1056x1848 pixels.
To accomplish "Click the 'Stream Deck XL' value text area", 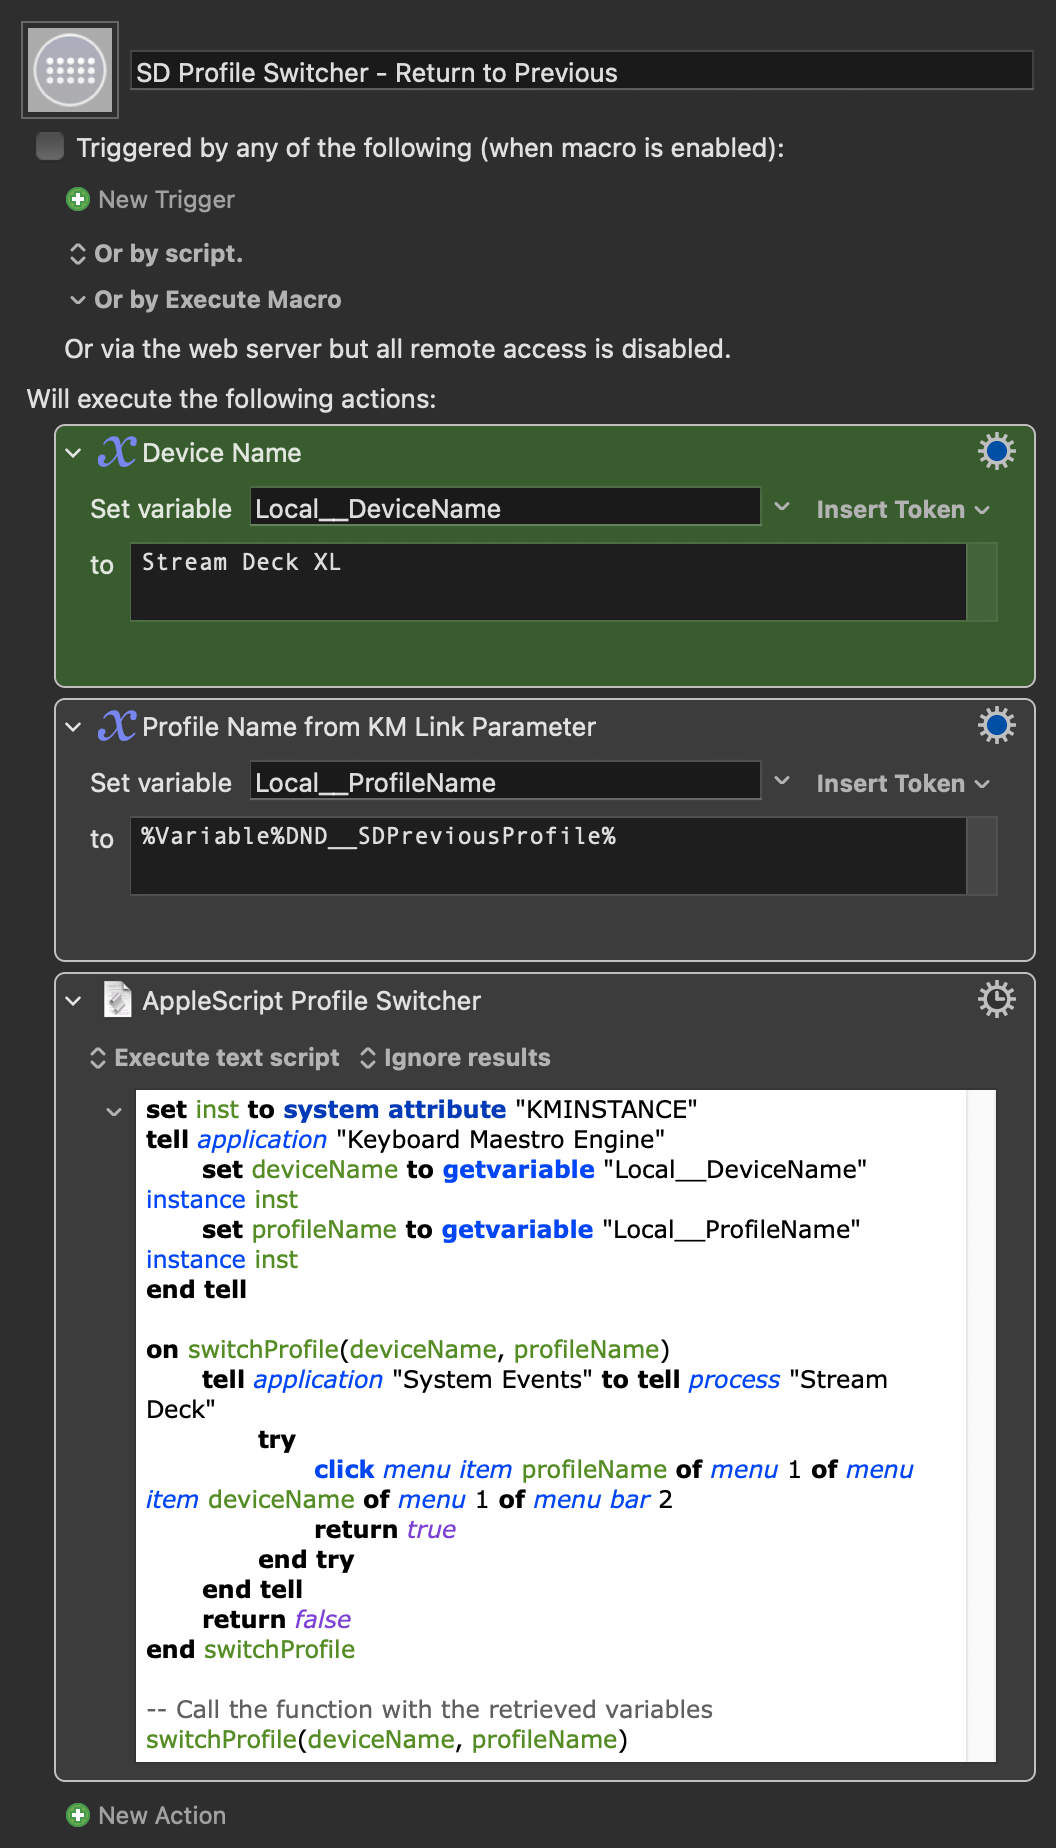I will pos(548,582).
